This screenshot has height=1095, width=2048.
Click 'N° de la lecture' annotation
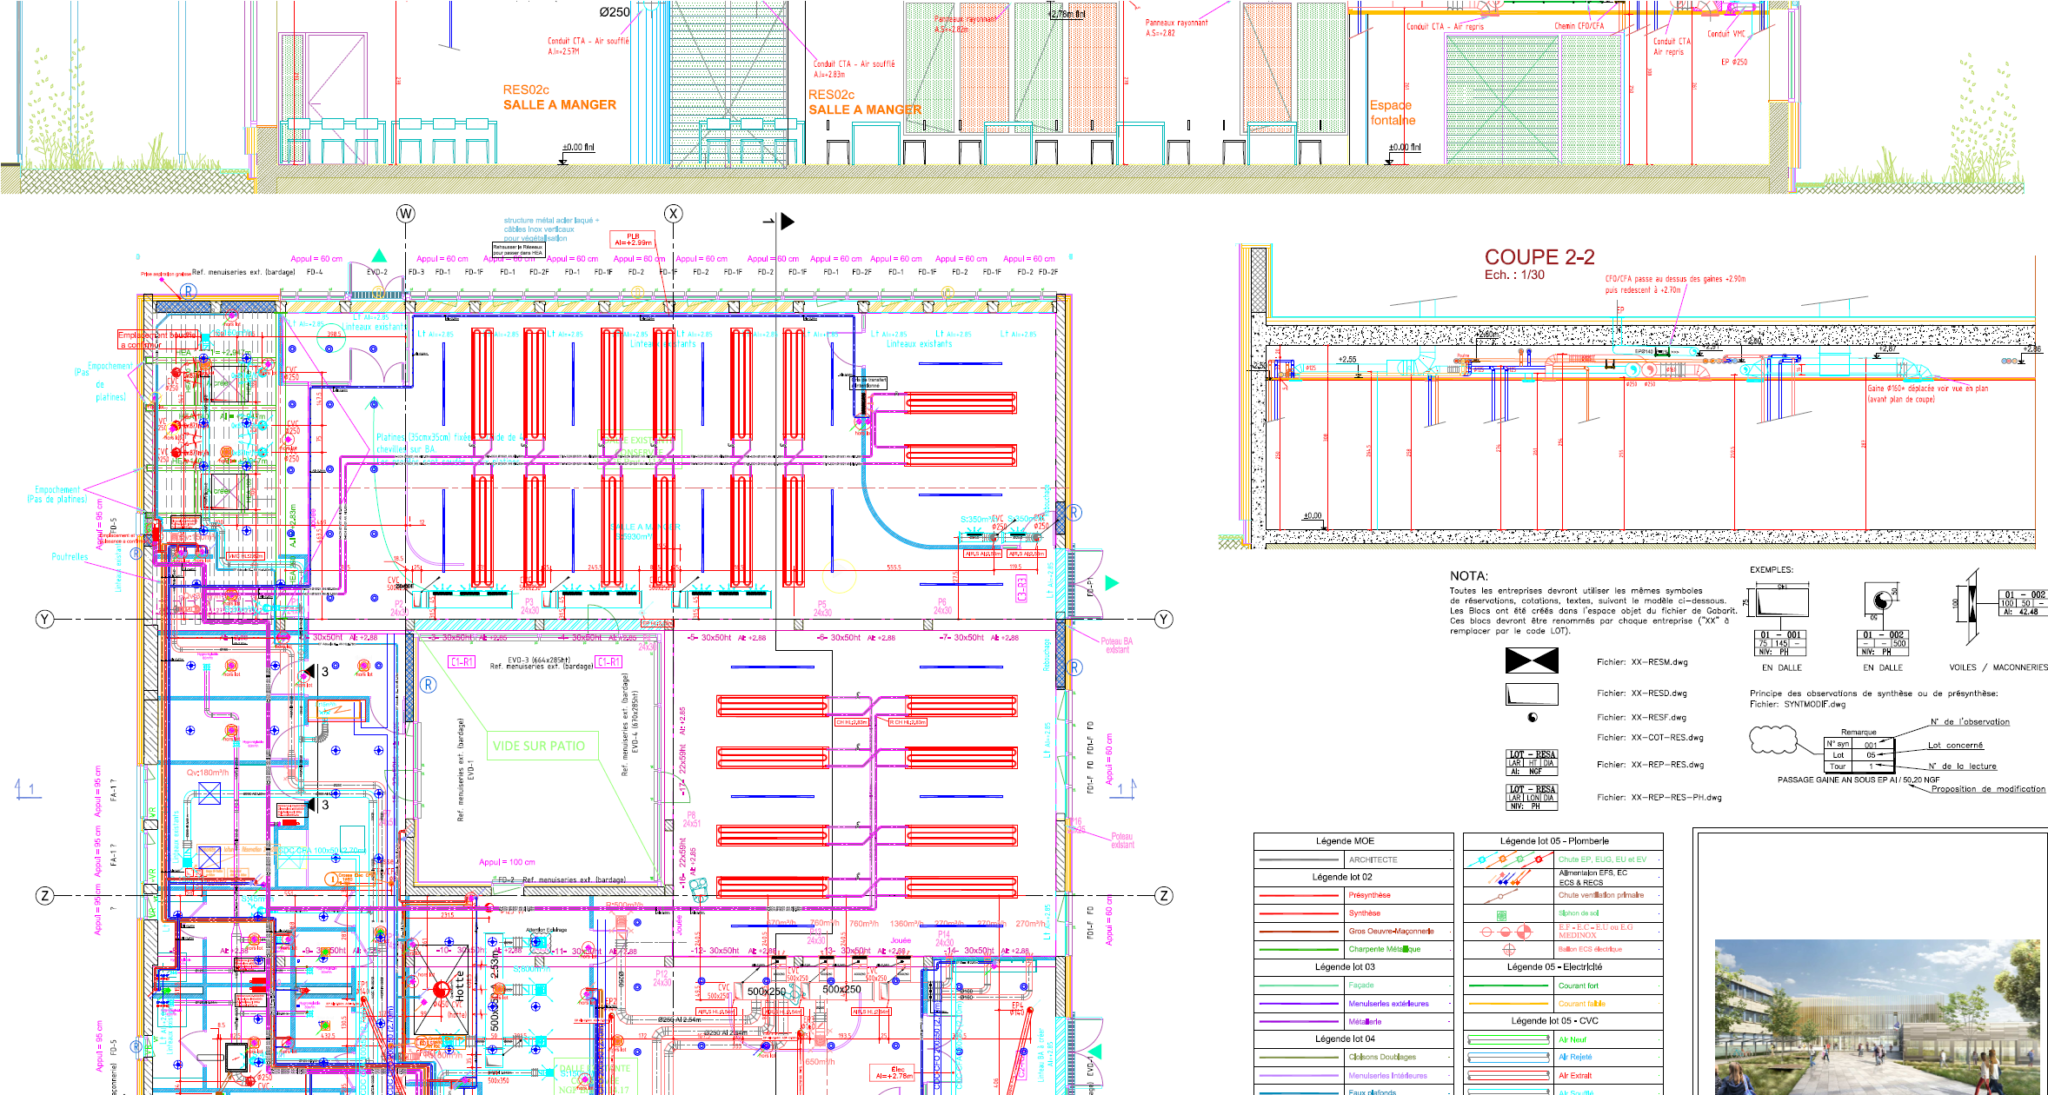(x=1962, y=767)
